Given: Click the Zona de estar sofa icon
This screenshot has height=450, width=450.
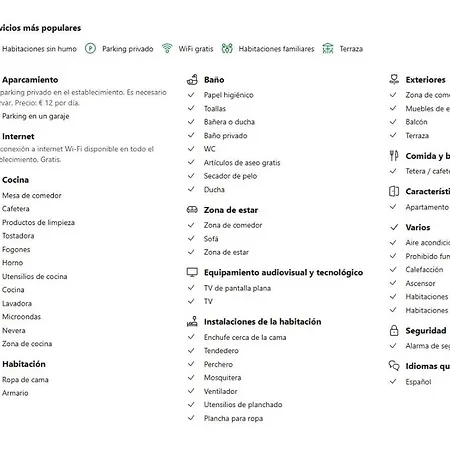Looking at the screenshot, I should 192,210.
